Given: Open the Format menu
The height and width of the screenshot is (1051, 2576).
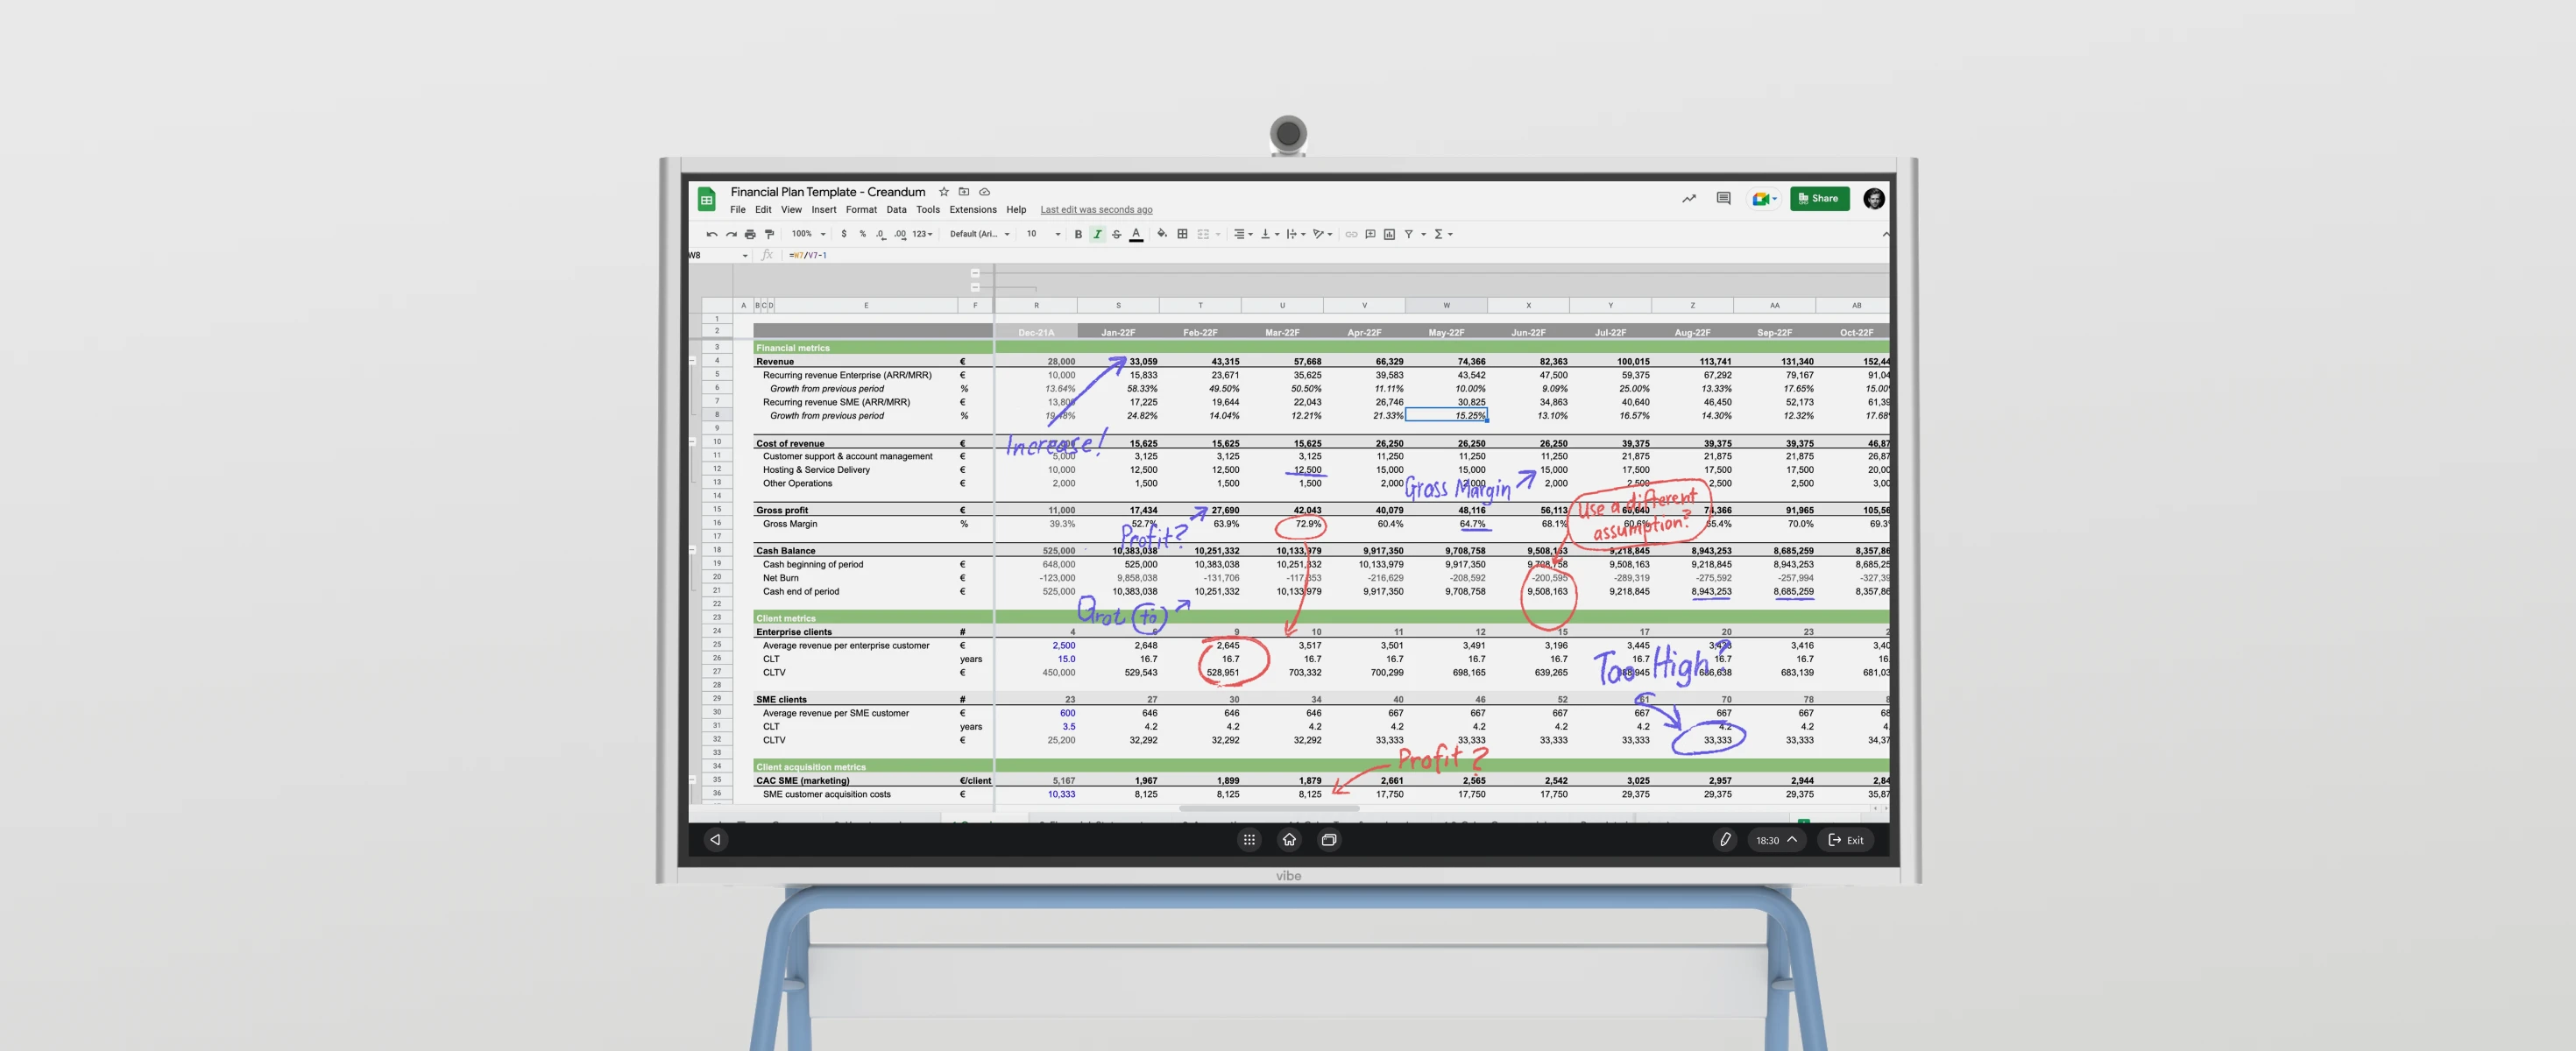Looking at the screenshot, I should point(860,210).
